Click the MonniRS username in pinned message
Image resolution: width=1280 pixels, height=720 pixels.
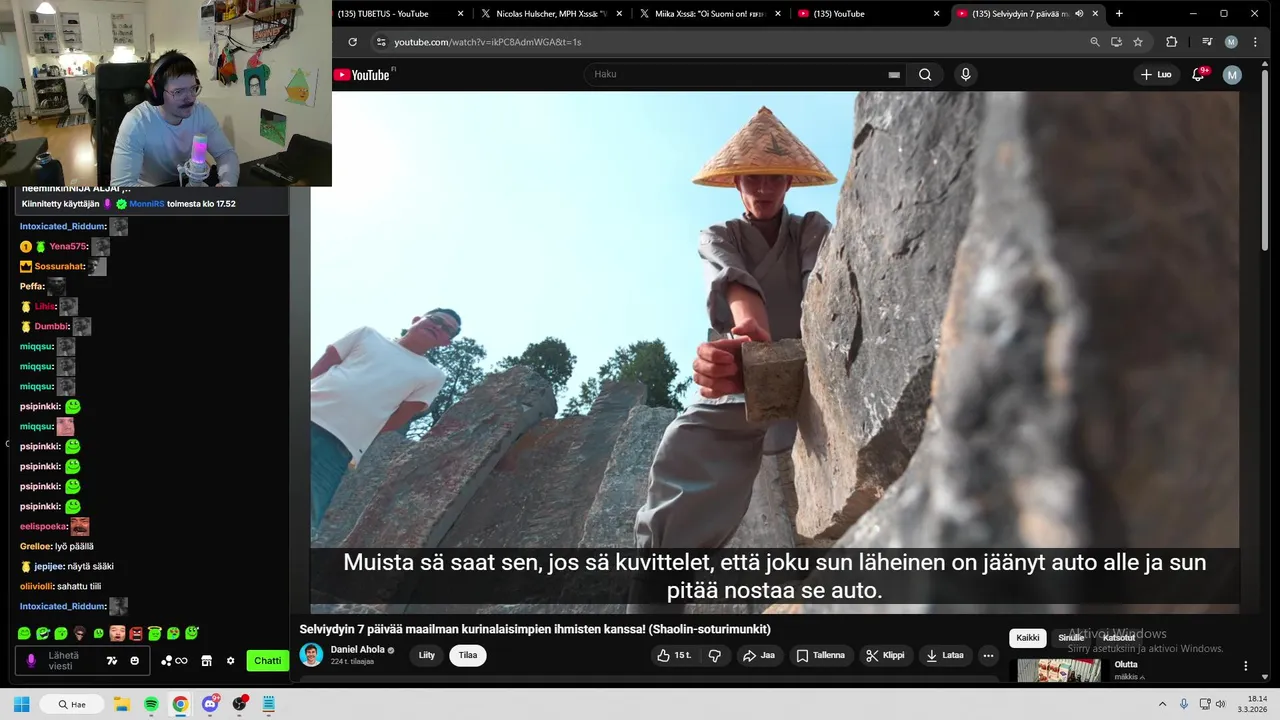pyautogui.click(x=146, y=204)
